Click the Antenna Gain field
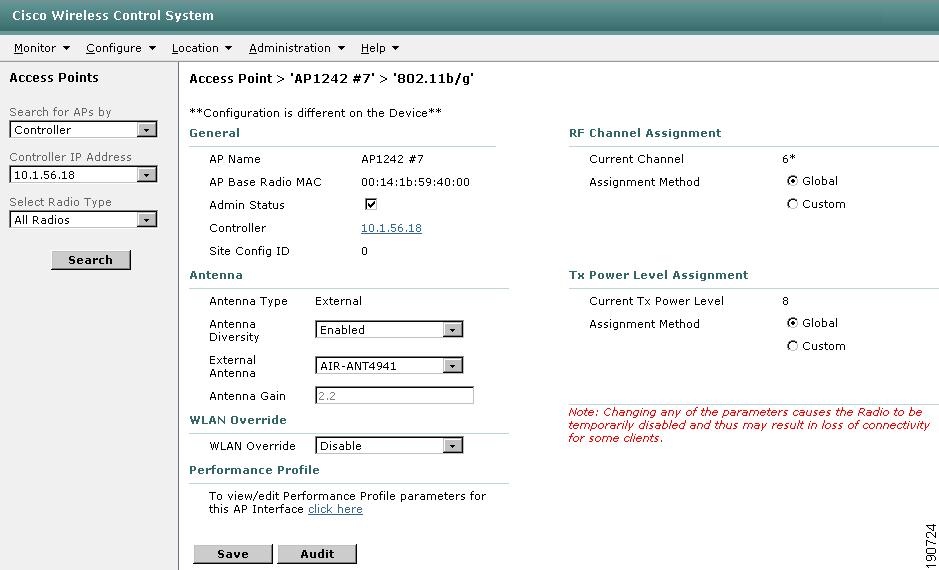939x570 pixels. (395, 395)
